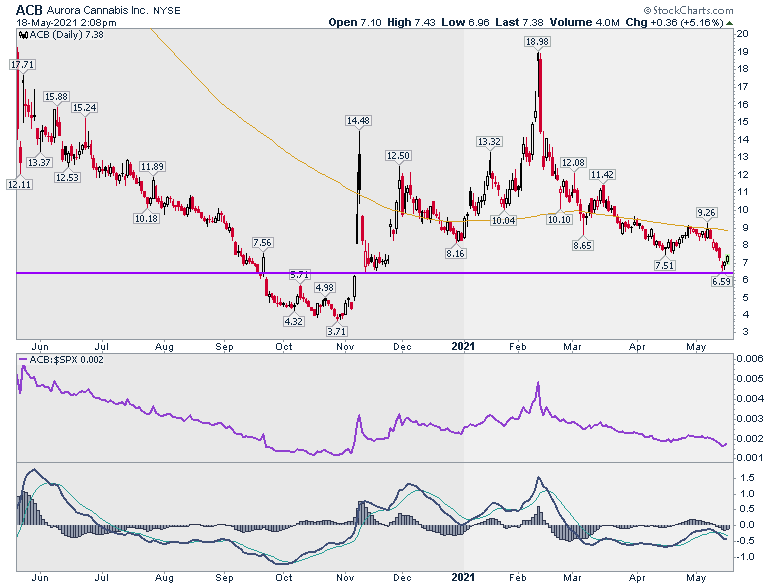Click the 7.56 price label

tap(262, 243)
